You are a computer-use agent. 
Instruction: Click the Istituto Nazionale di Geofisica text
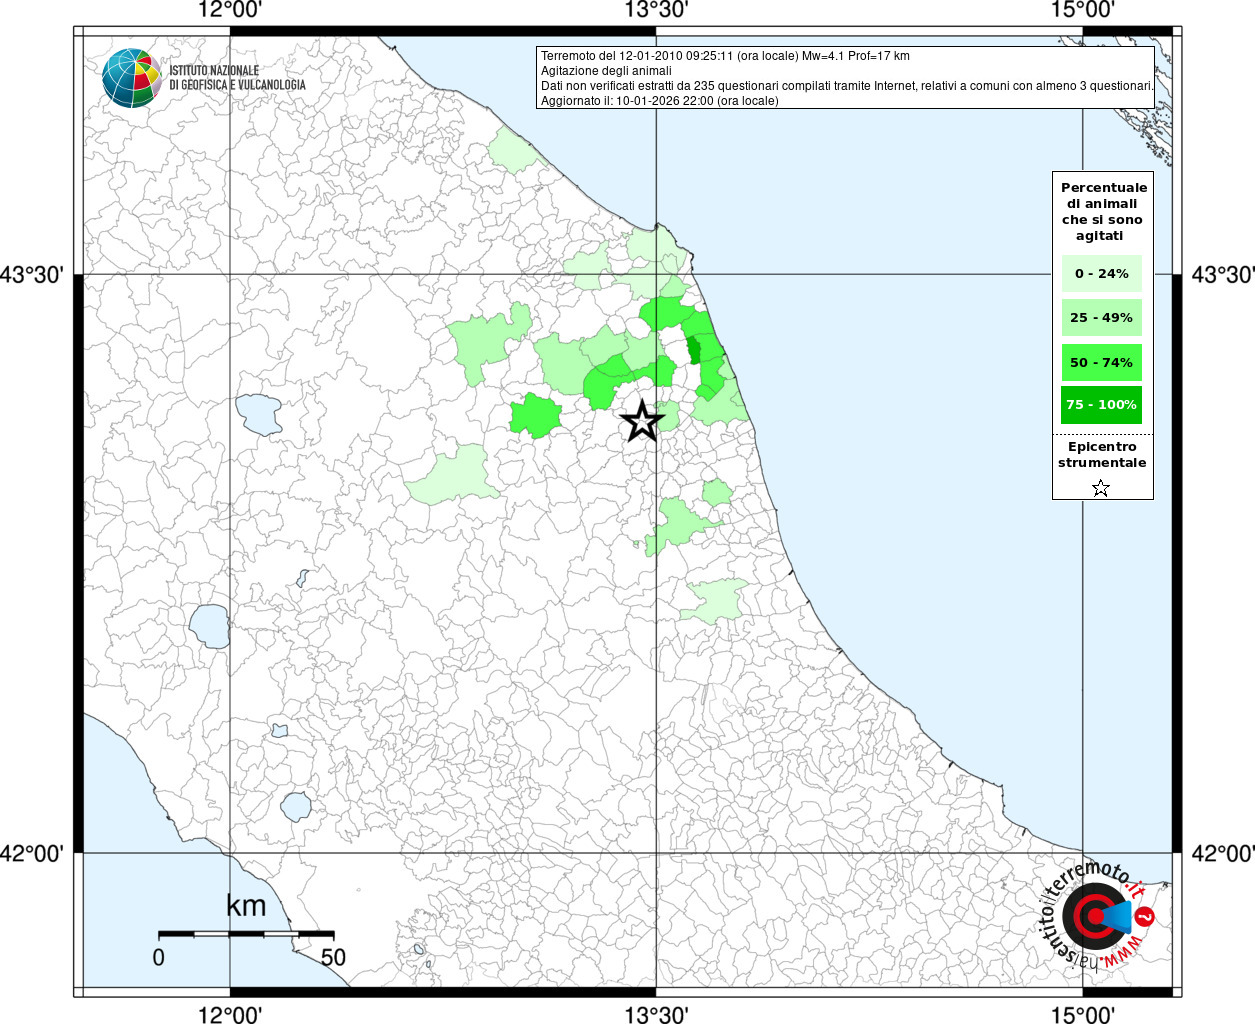pos(237,78)
